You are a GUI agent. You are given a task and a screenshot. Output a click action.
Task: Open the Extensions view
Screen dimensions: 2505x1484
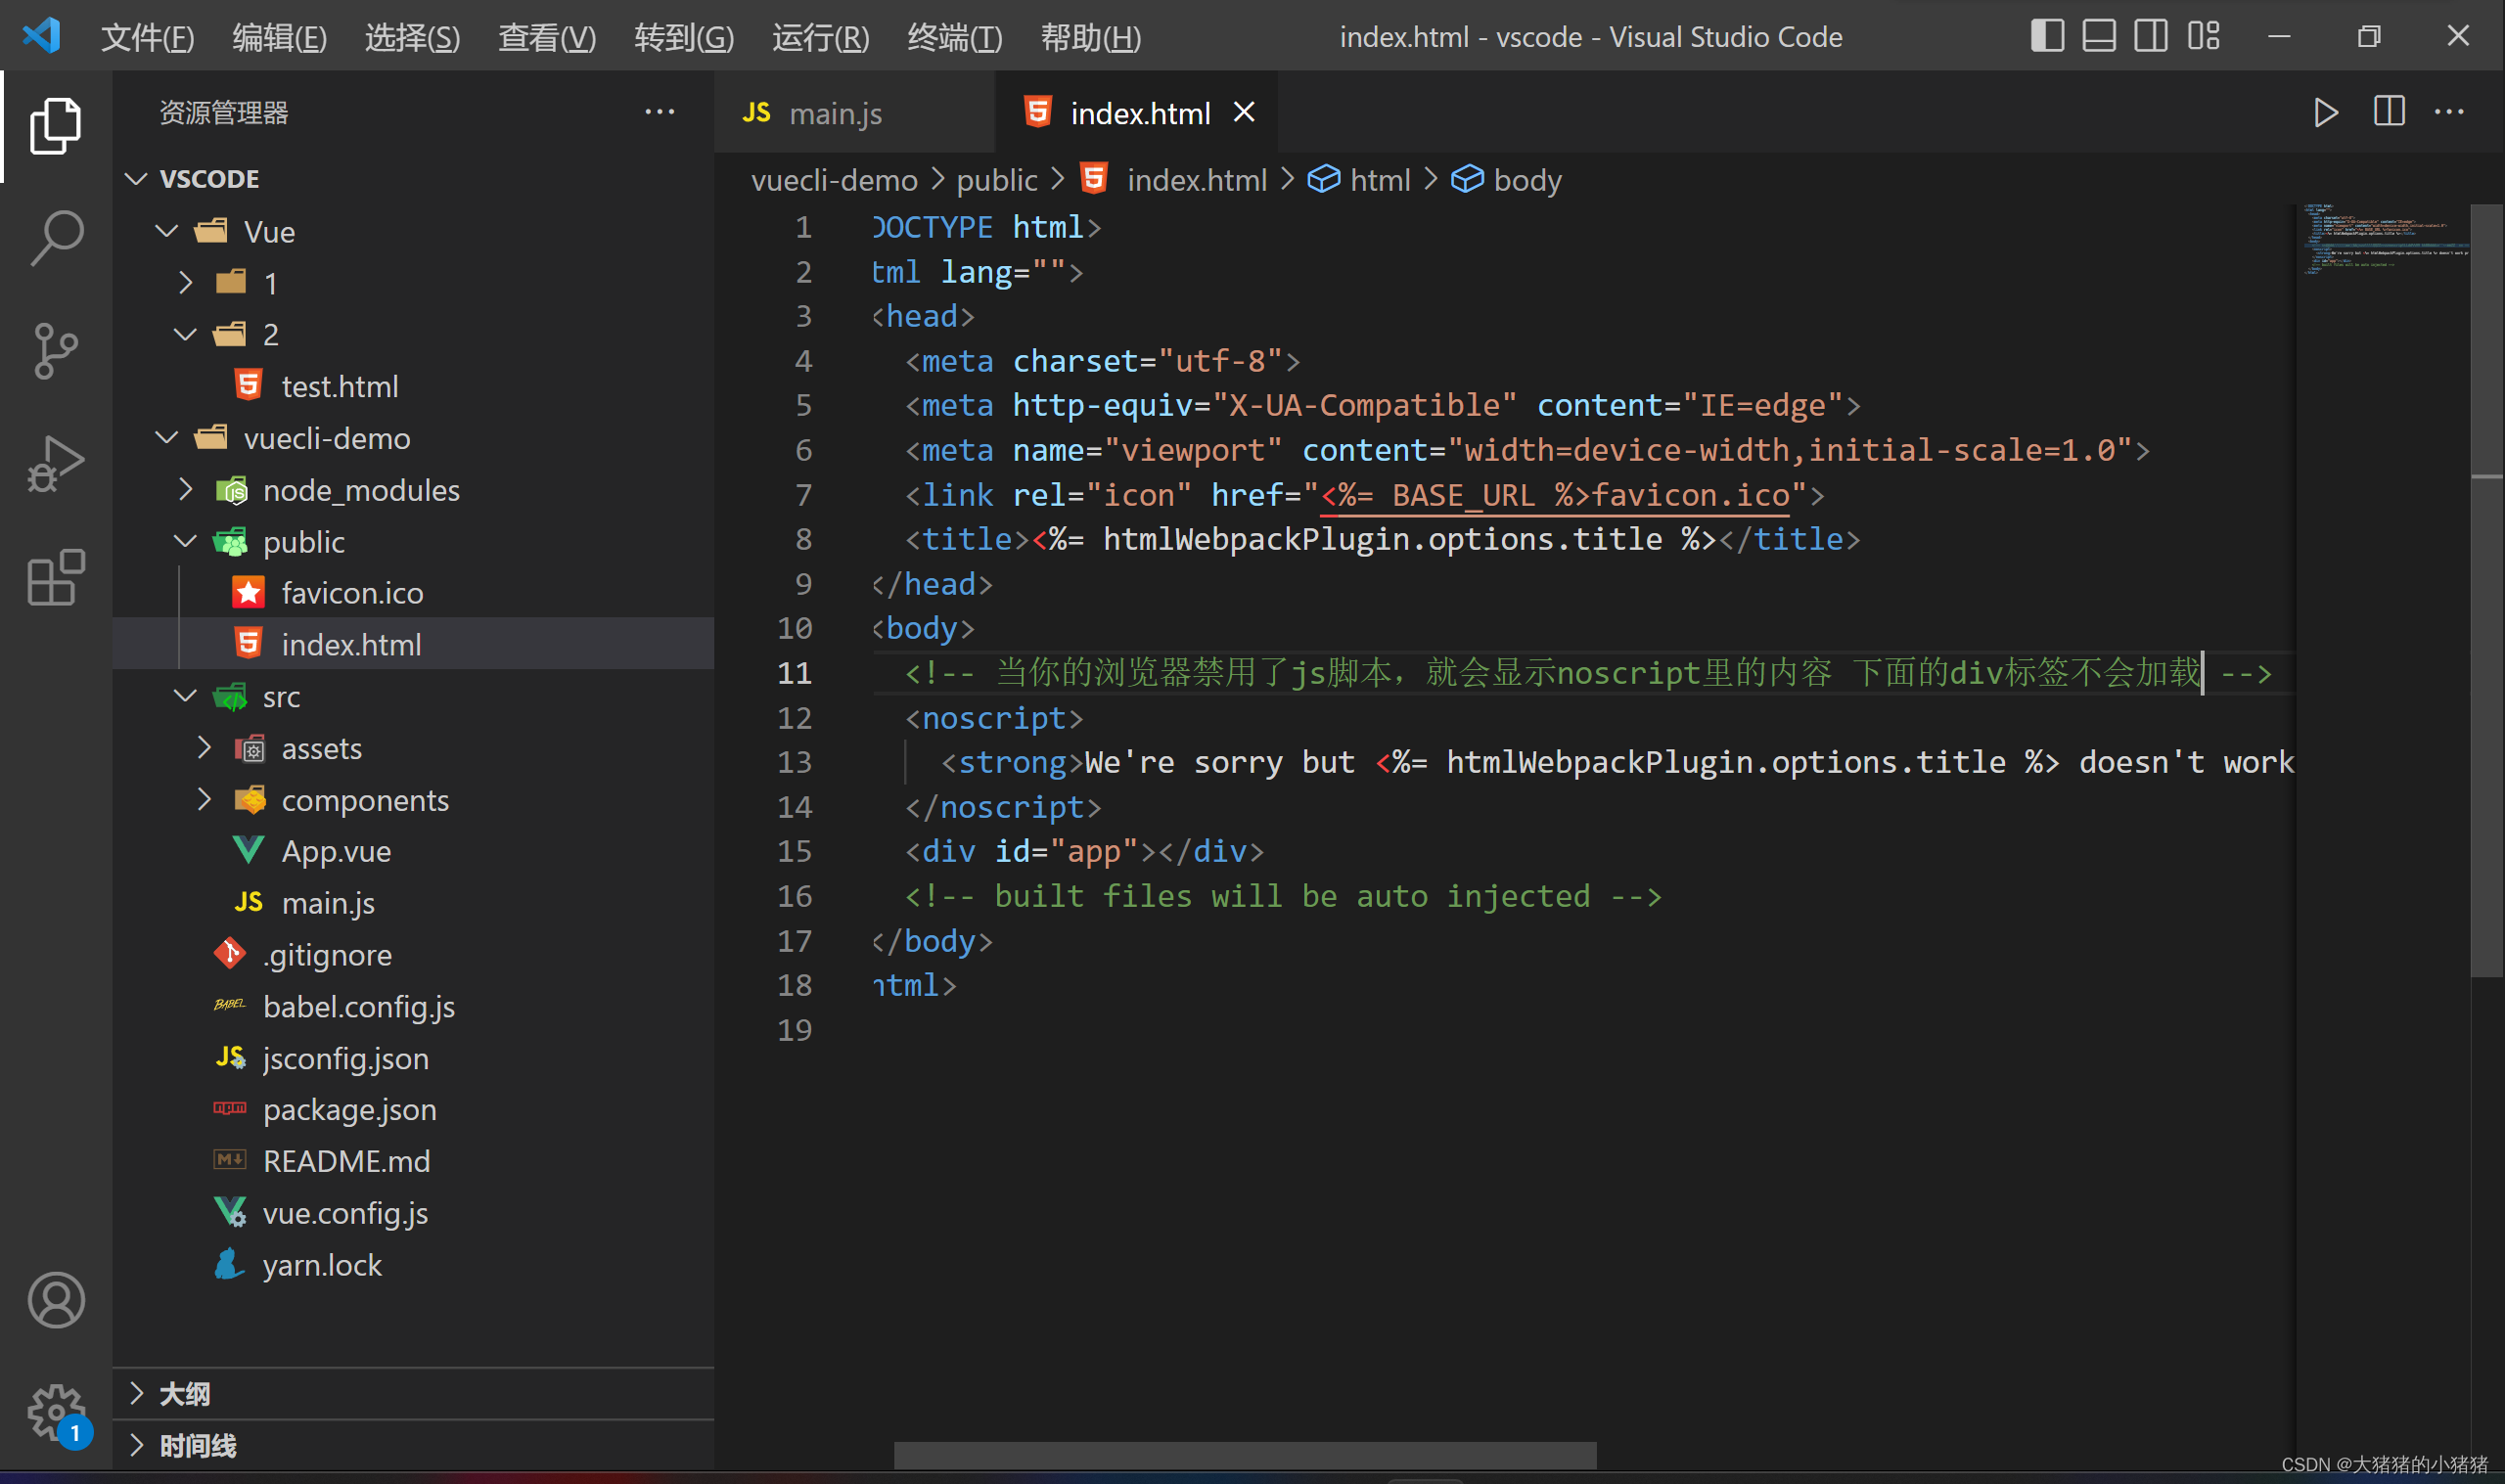coord(56,576)
